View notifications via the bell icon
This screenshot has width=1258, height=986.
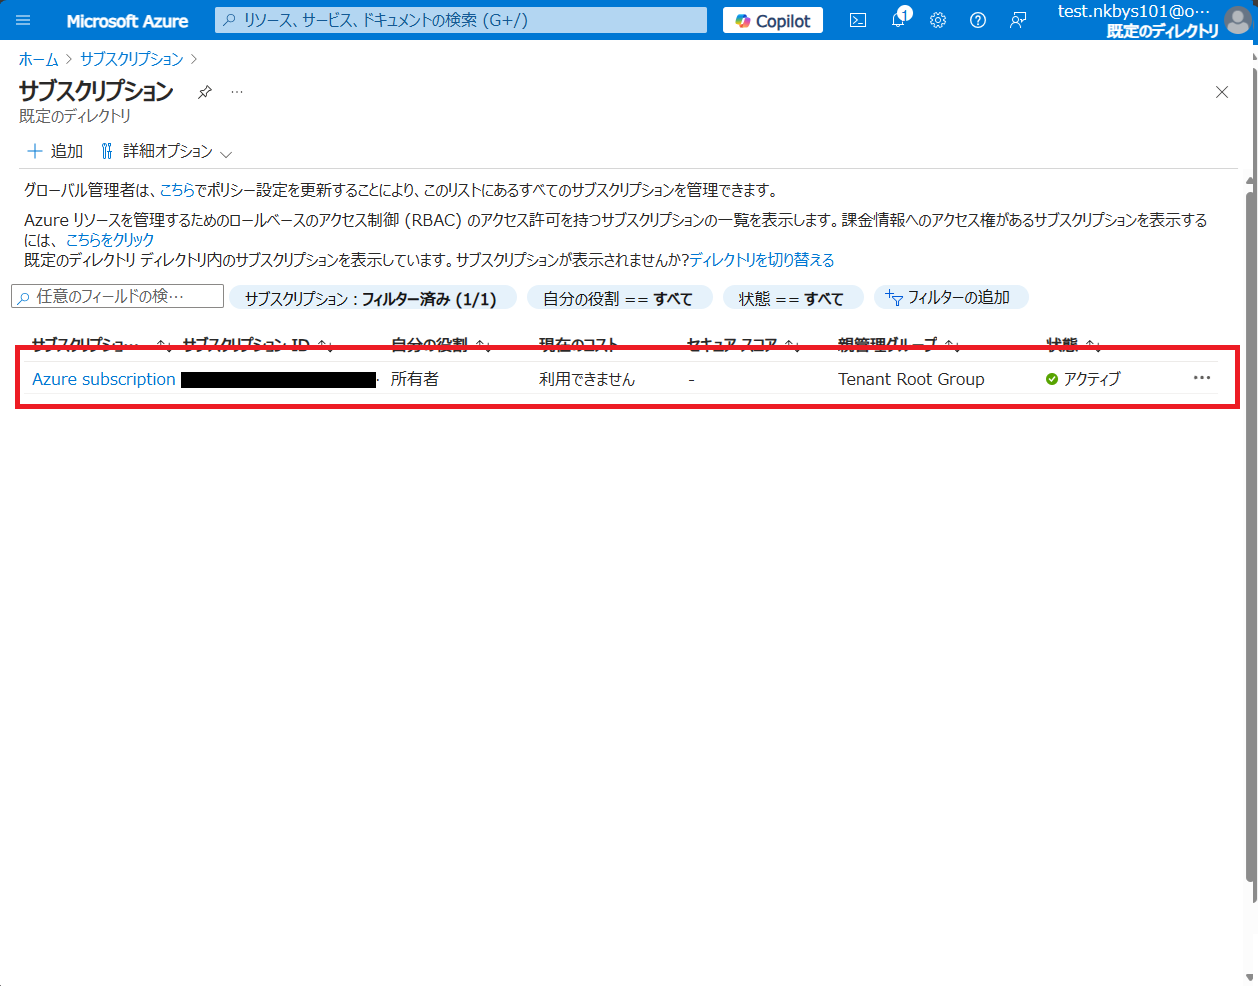(897, 20)
